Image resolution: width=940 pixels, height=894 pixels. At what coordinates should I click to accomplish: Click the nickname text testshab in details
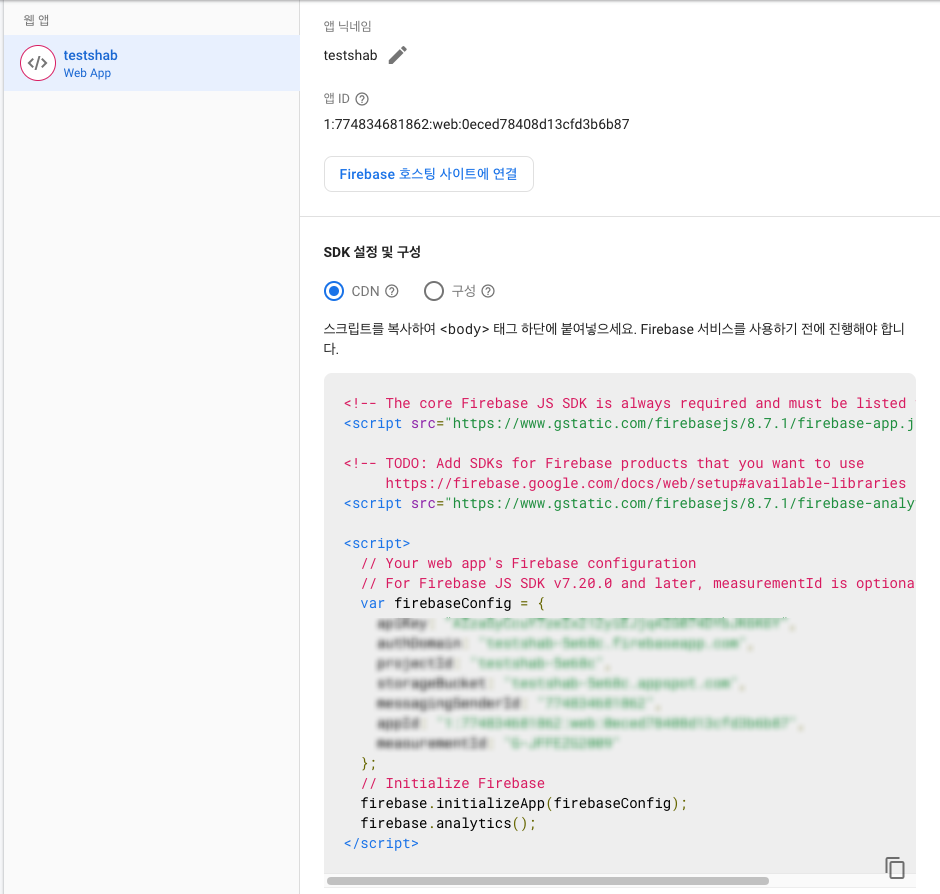tap(351, 55)
